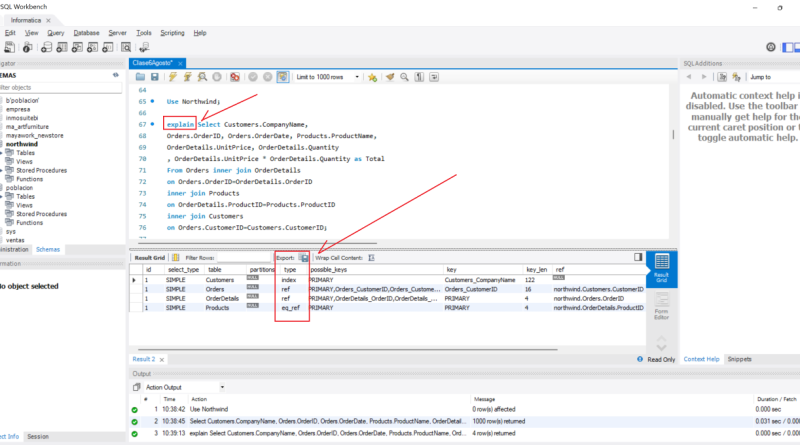Switch to the Form Editor view
The width and height of the screenshot is (800, 445).
click(661, 306)
